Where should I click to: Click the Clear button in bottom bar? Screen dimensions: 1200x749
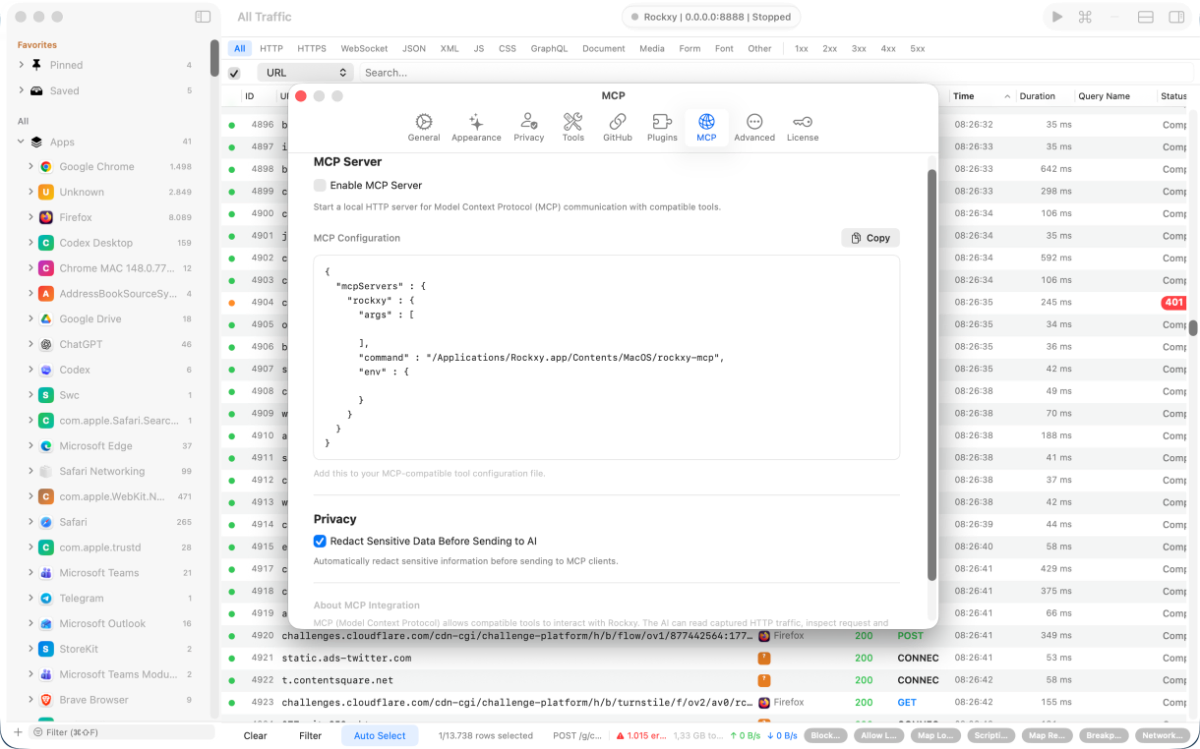(x=255, y=736)
